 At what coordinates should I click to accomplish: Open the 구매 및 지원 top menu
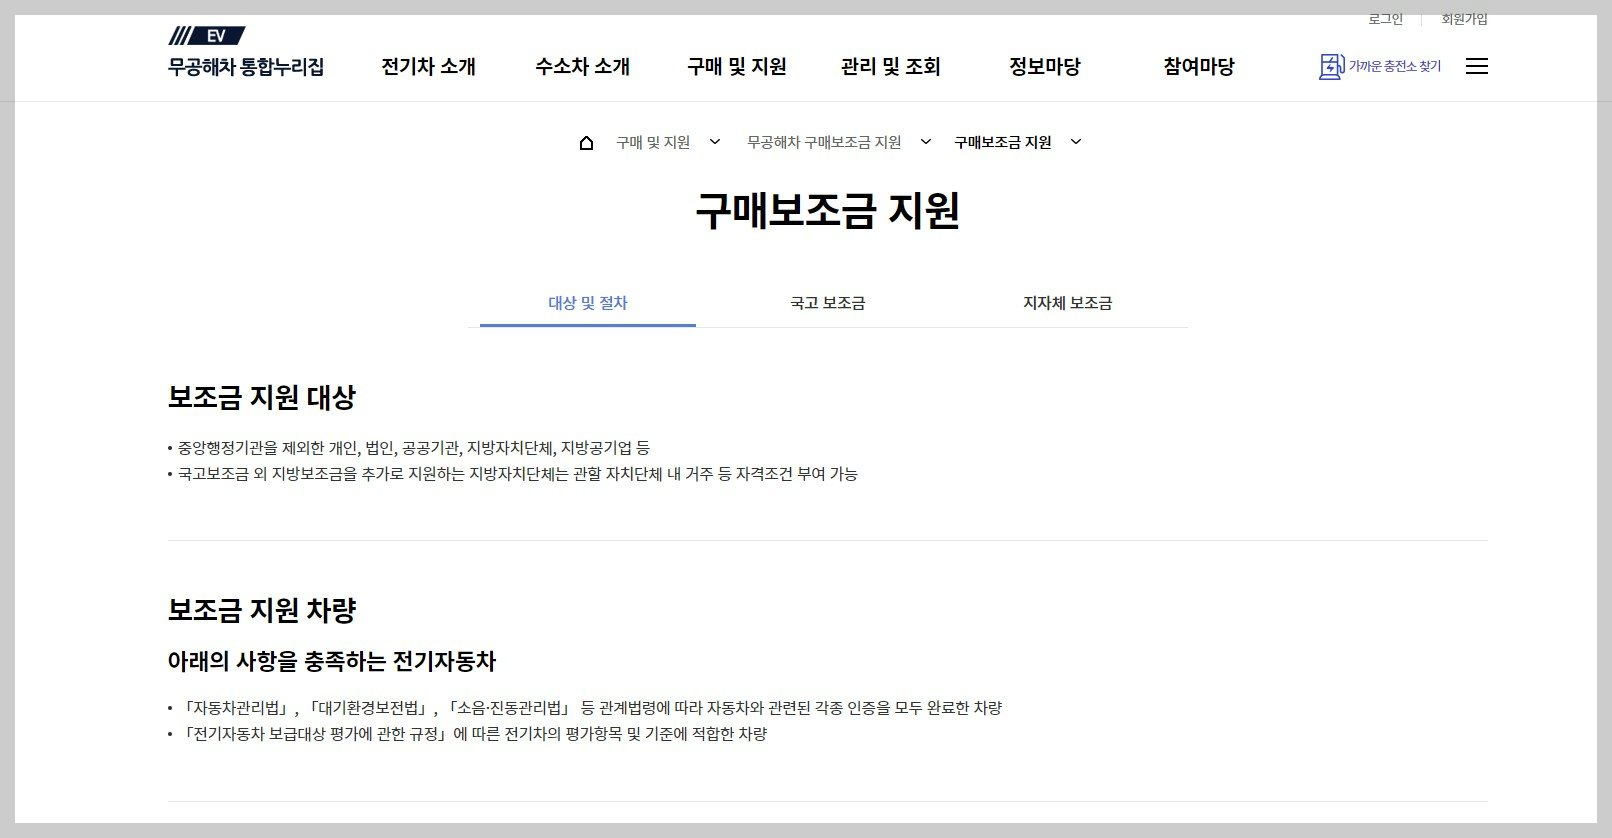click(737, 67)
